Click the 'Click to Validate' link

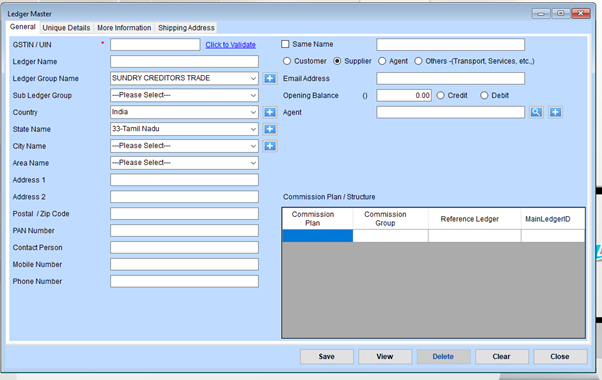coord(230,45)
